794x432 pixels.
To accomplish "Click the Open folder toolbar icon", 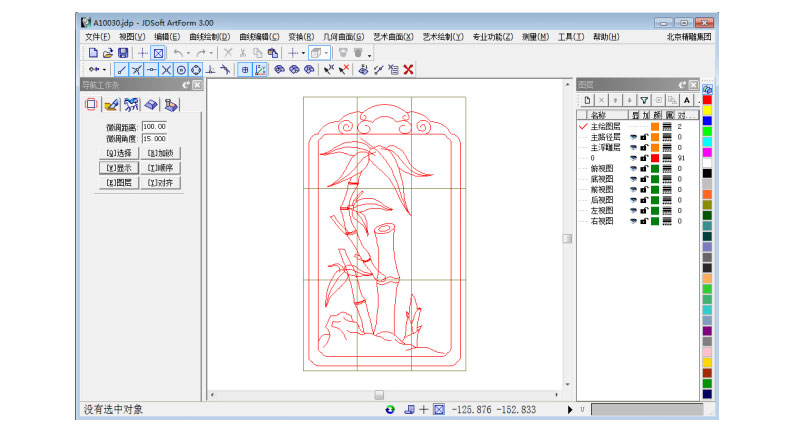I will pyautogui.click(x=108, y=52).
